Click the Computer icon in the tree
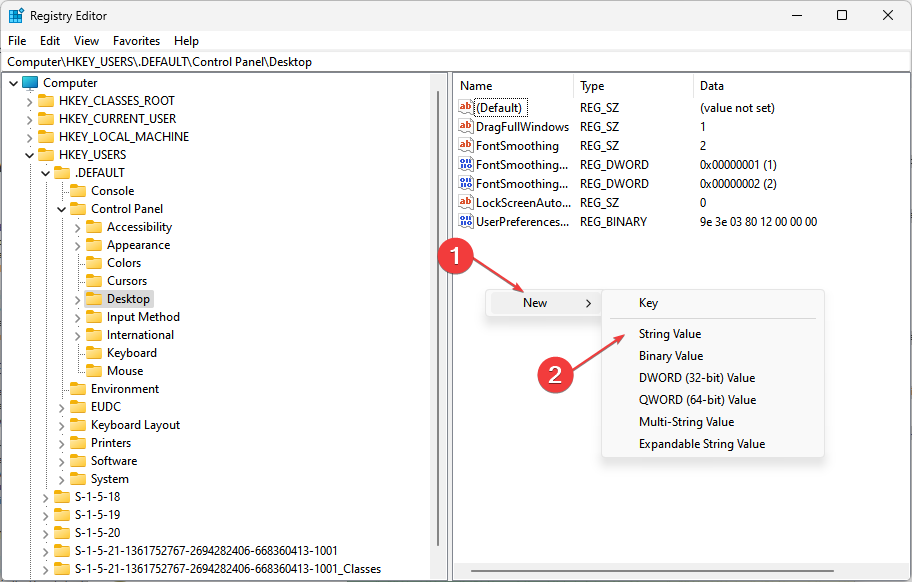 pos(30,83)
